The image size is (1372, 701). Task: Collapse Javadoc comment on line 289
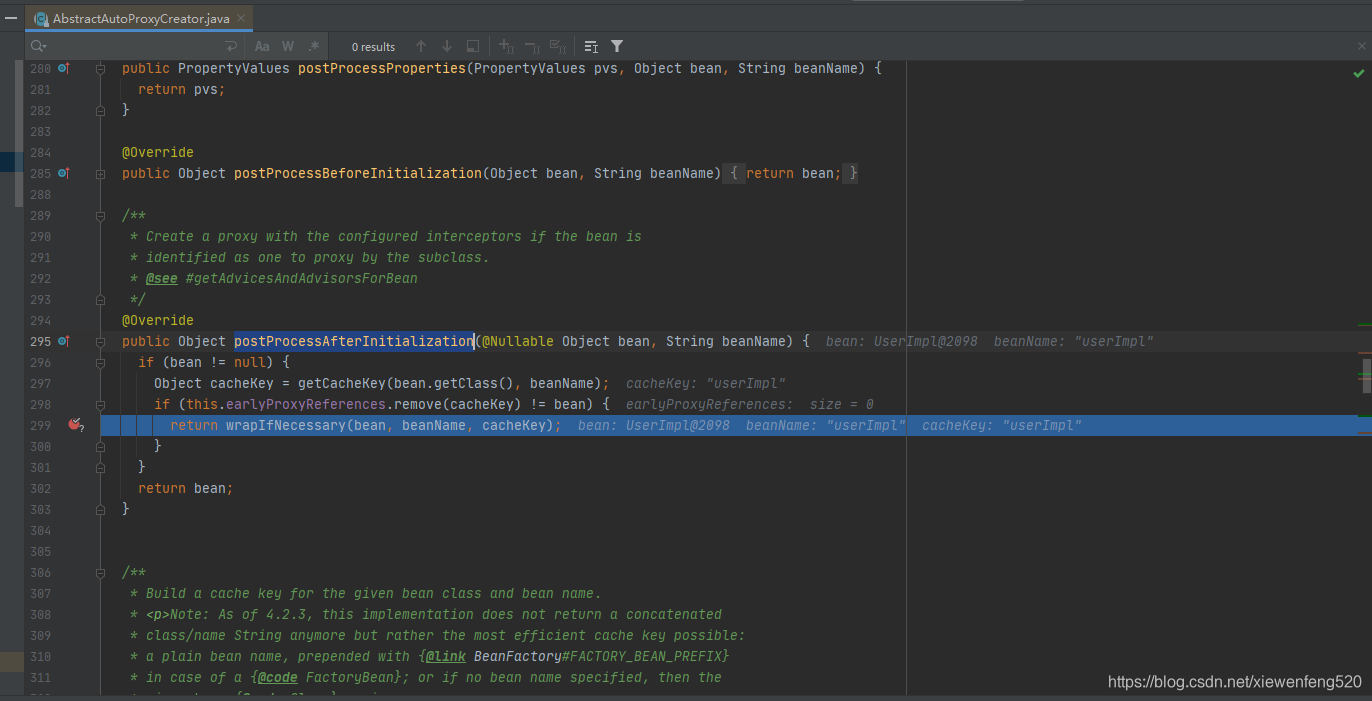tap(100, 215)
